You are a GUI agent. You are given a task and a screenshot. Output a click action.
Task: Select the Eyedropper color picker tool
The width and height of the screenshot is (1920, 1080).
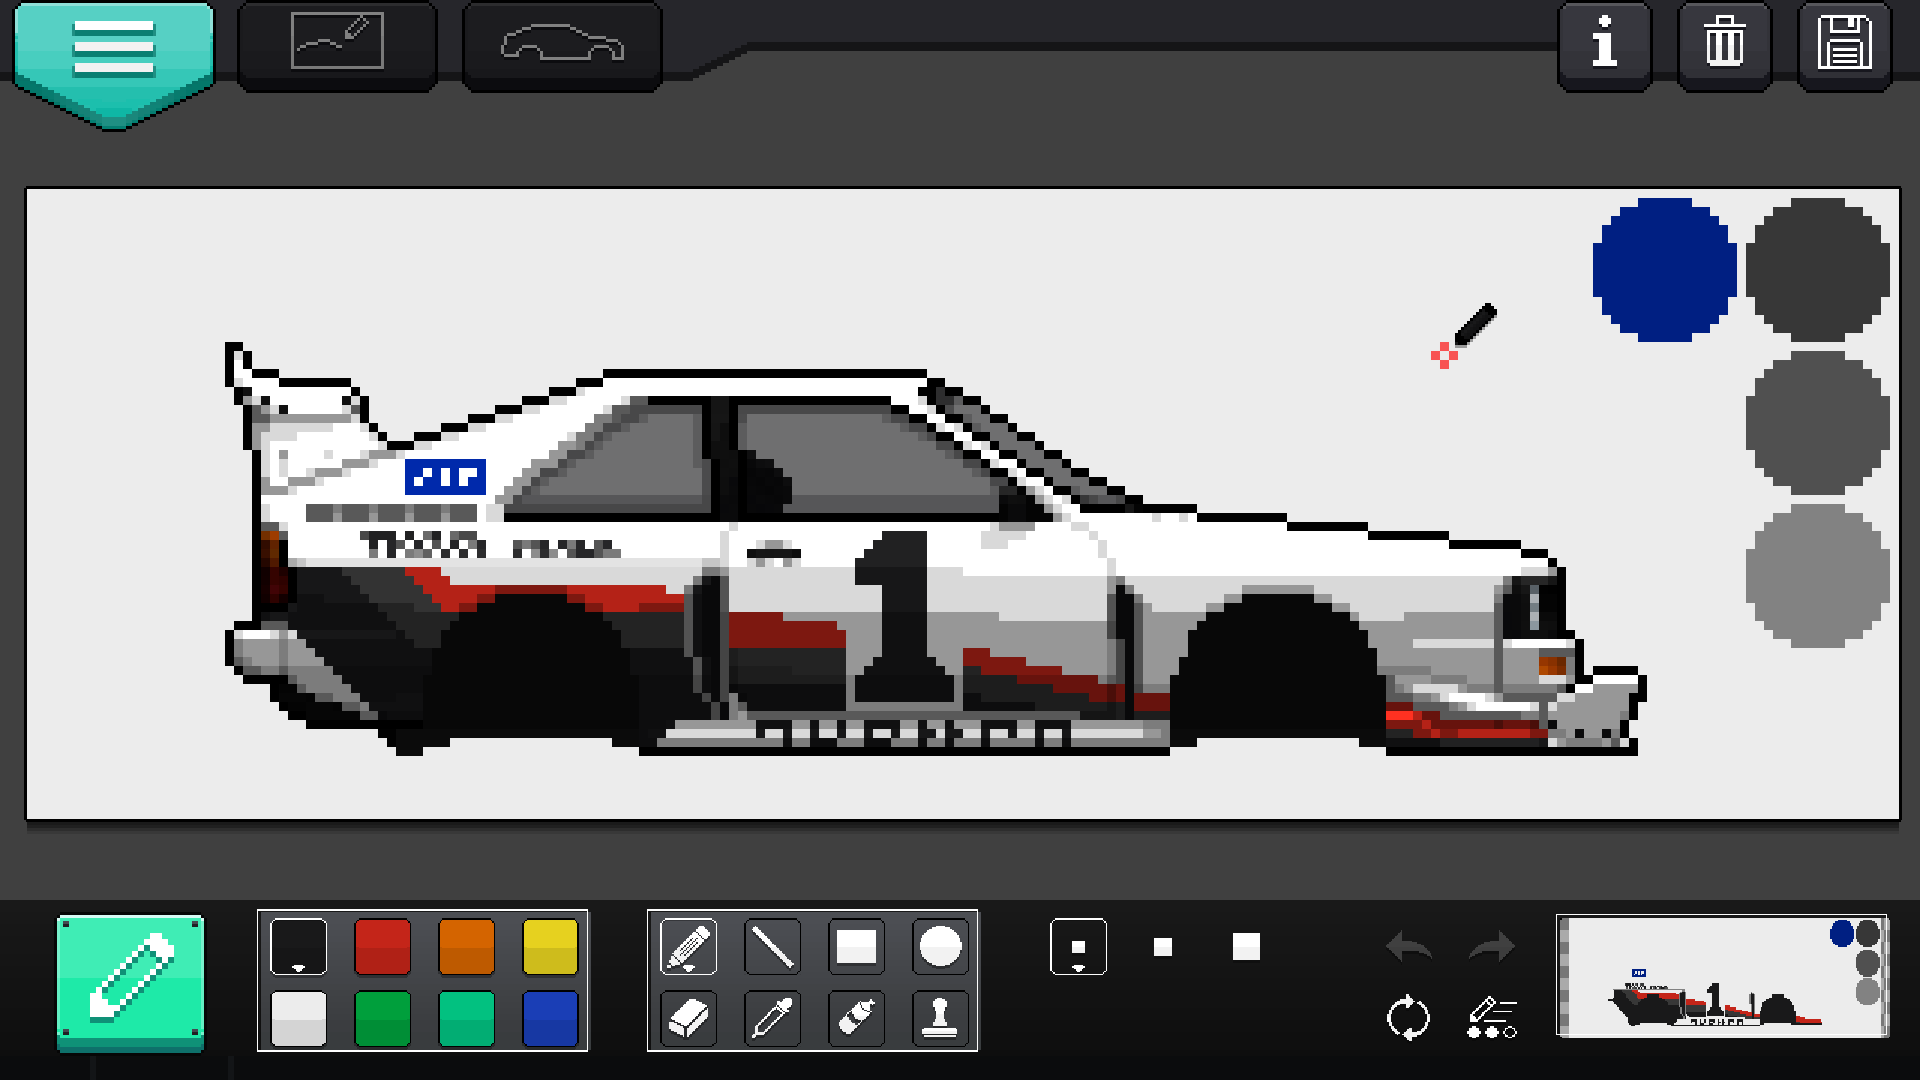coord(772,1018)
